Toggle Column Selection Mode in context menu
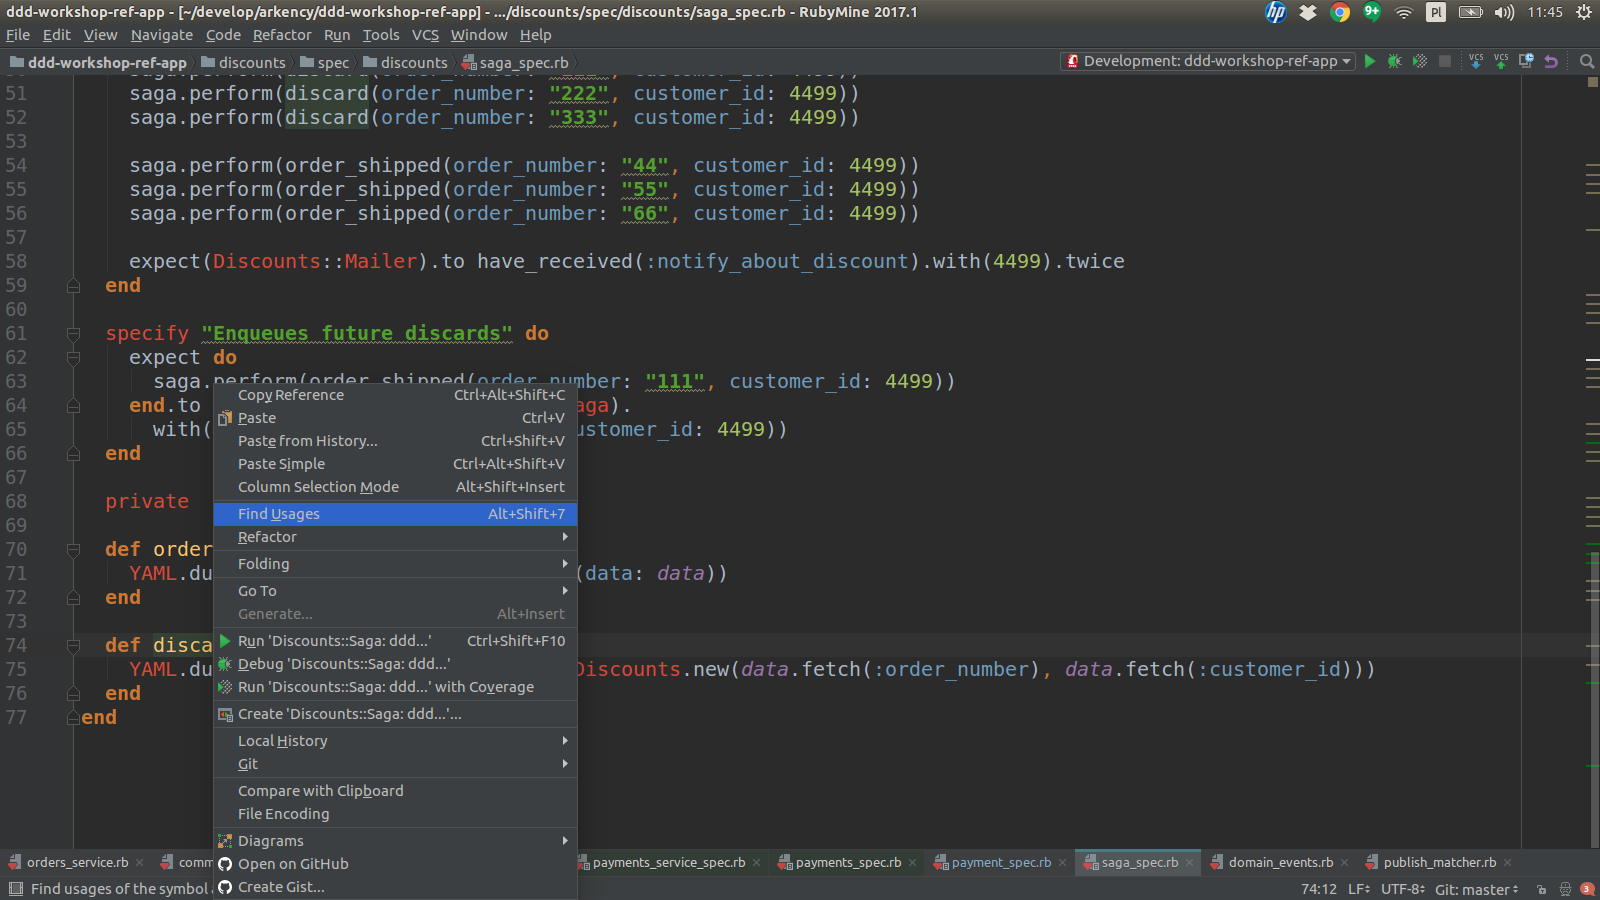 point(318,487)
